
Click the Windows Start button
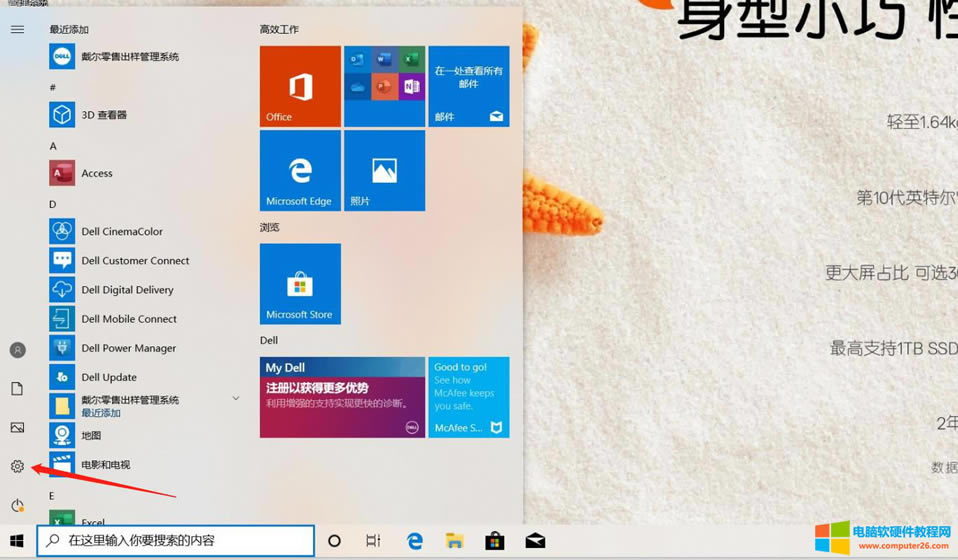[x=17, y=541]
